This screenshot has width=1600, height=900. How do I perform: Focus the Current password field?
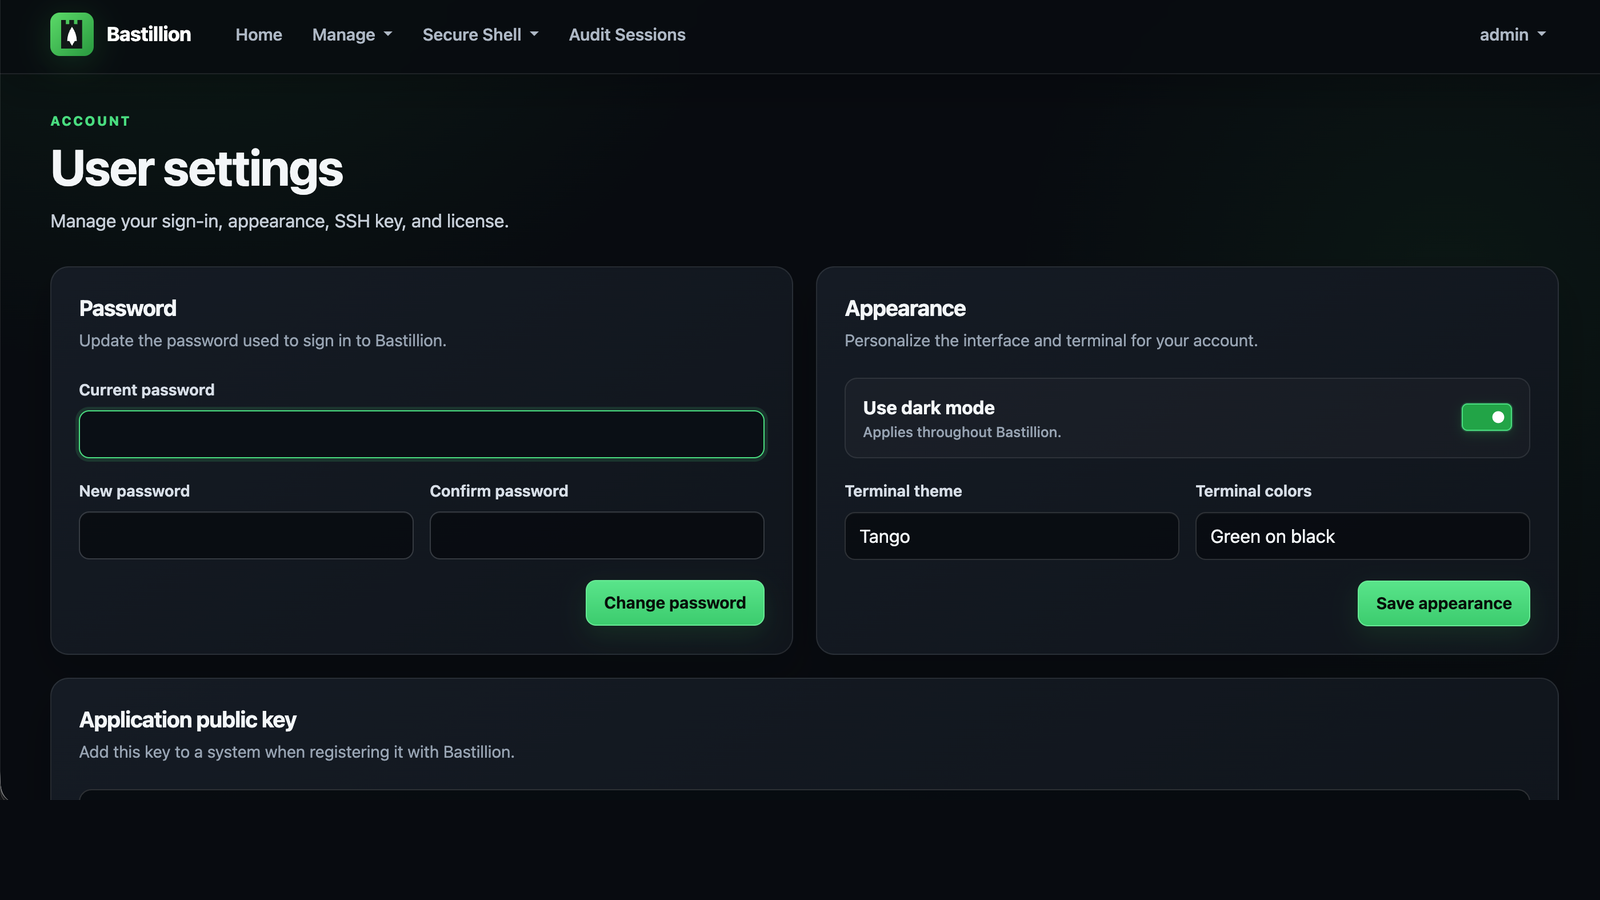pos(422,434)
